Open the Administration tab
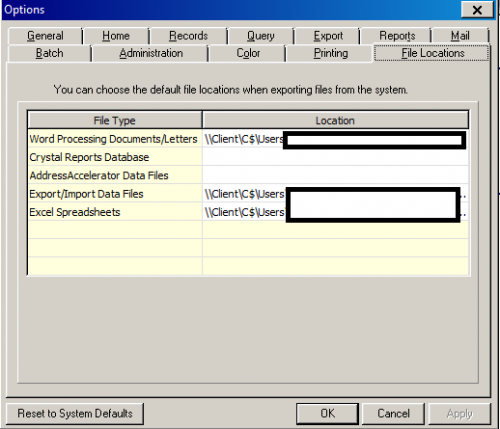500x429 pixels. [151, 53]
